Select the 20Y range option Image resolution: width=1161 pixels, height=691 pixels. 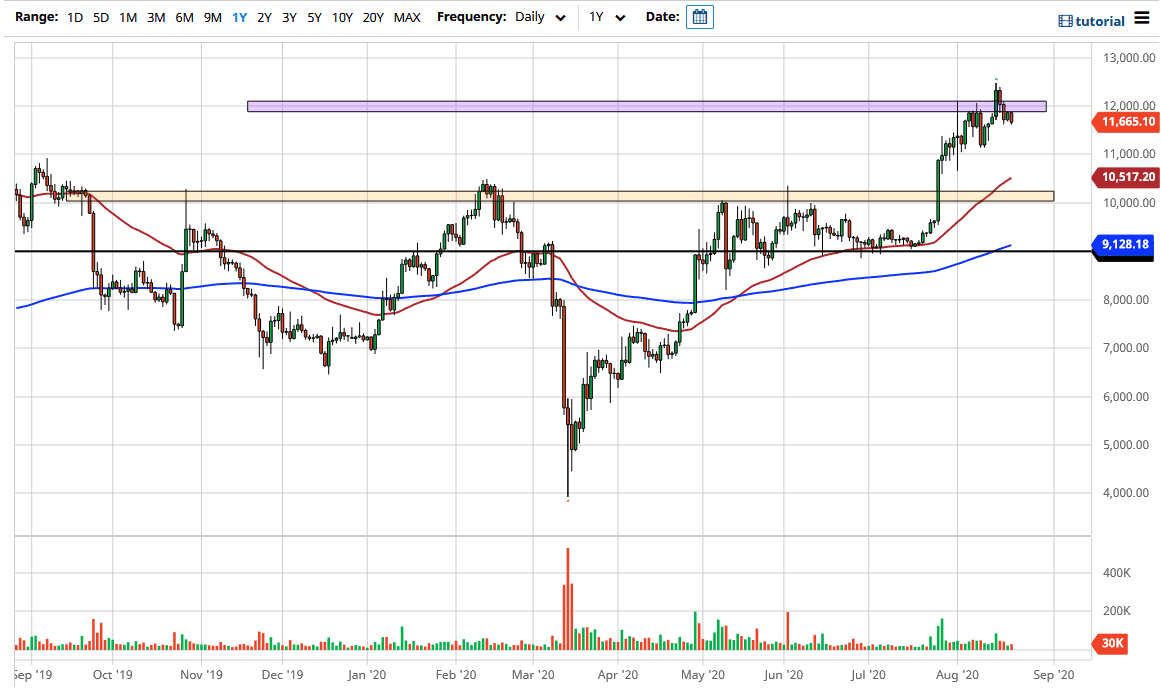(373, 17)
